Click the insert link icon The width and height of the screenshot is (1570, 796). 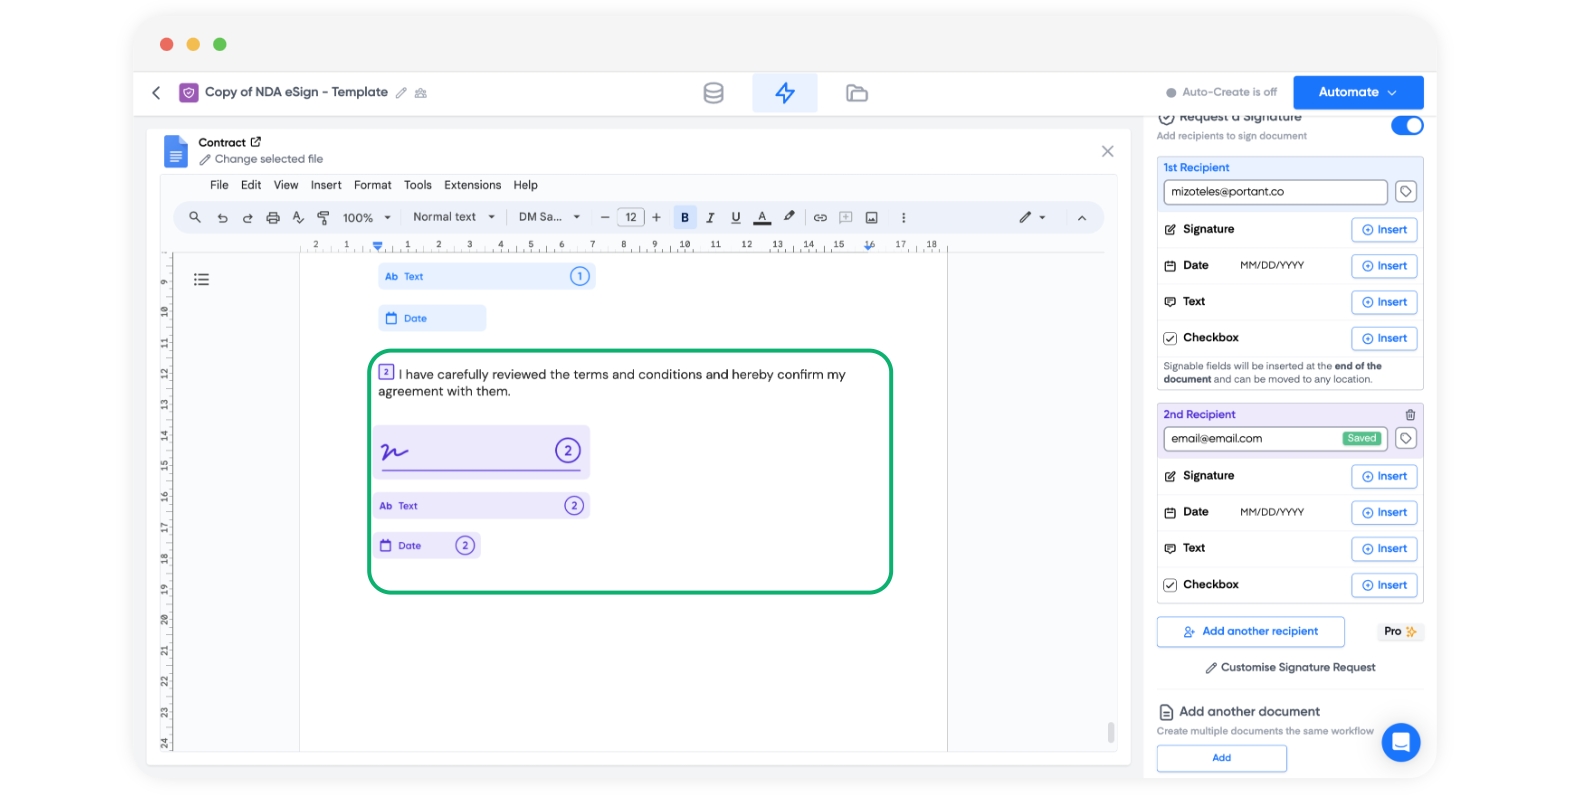pyautogui.click(x=820, y=218)
